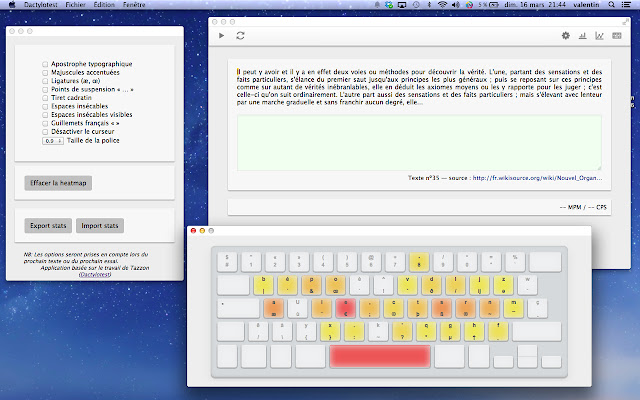Show line graph progress icon

point(599,36)
